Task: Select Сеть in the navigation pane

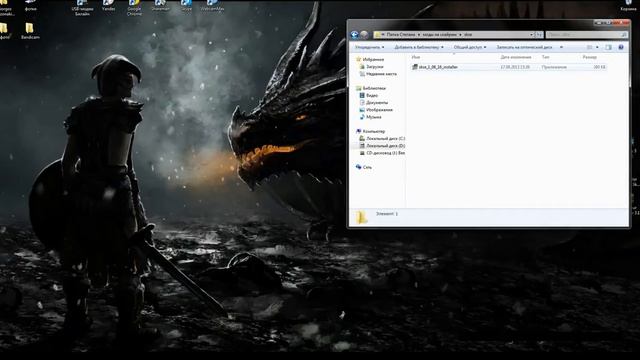Action: click(364, 167)
